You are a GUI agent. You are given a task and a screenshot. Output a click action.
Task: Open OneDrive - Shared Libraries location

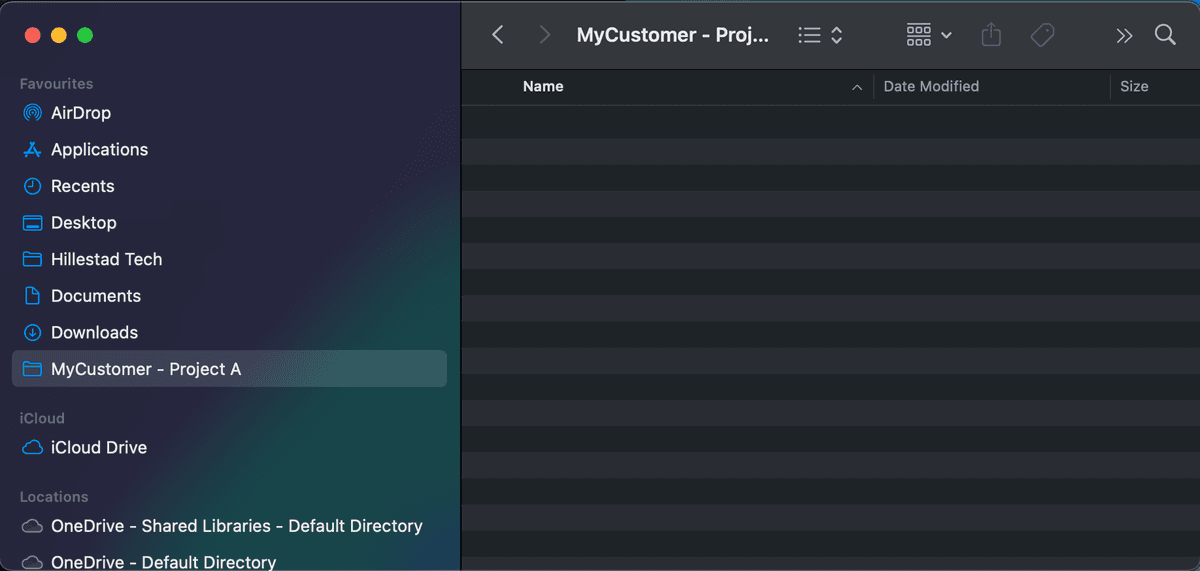tap(236, 526)
